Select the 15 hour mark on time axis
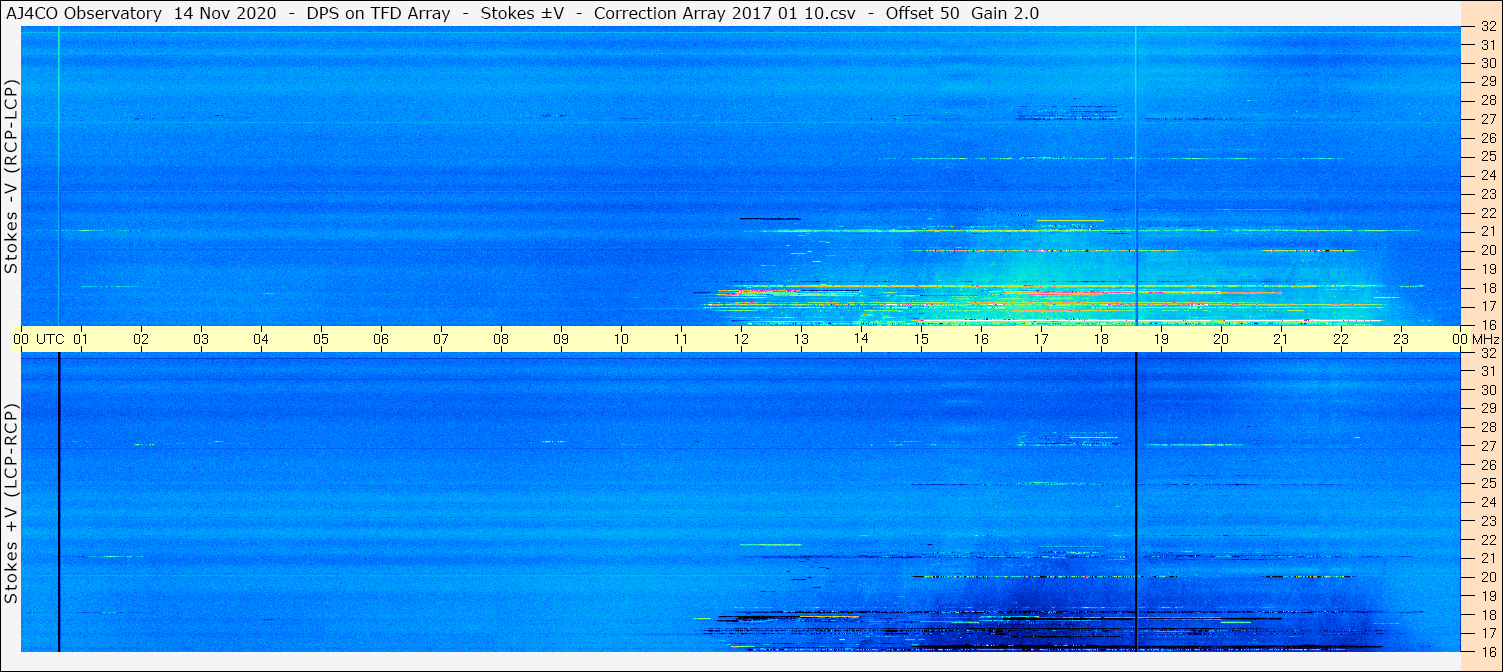 921,339
